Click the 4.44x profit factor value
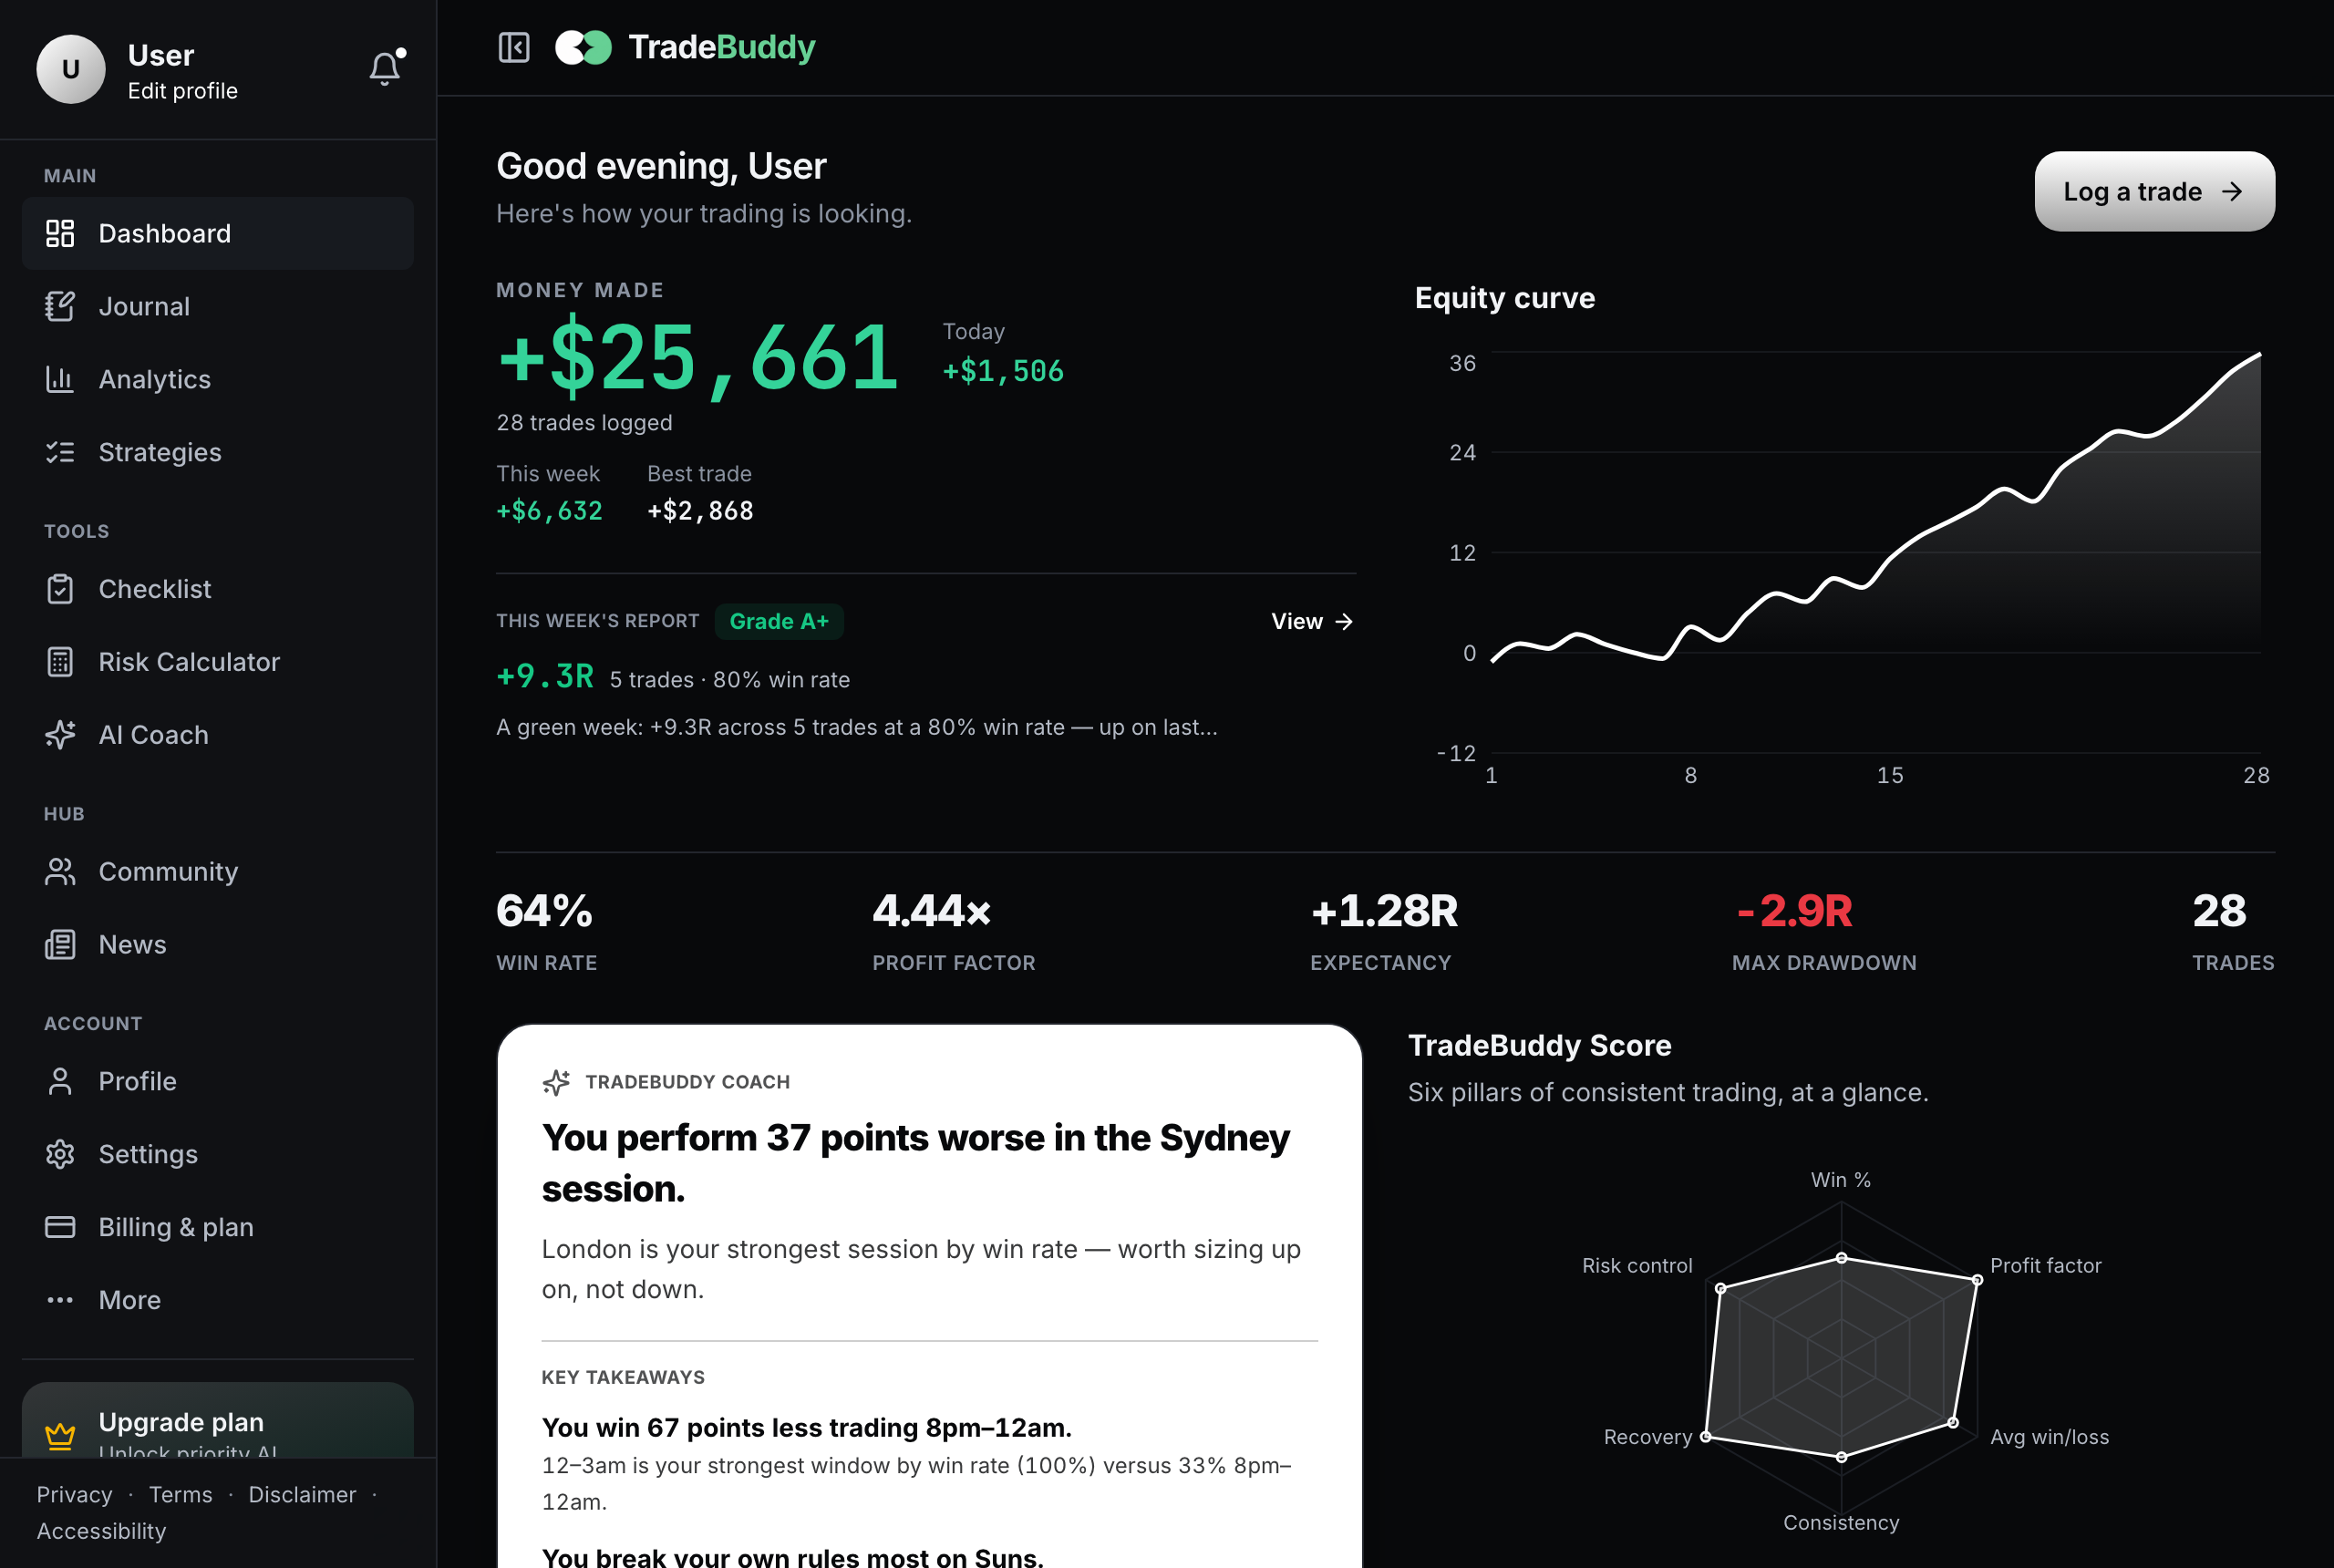This screenshot has width=2334, height=1568. pos(932,911)
